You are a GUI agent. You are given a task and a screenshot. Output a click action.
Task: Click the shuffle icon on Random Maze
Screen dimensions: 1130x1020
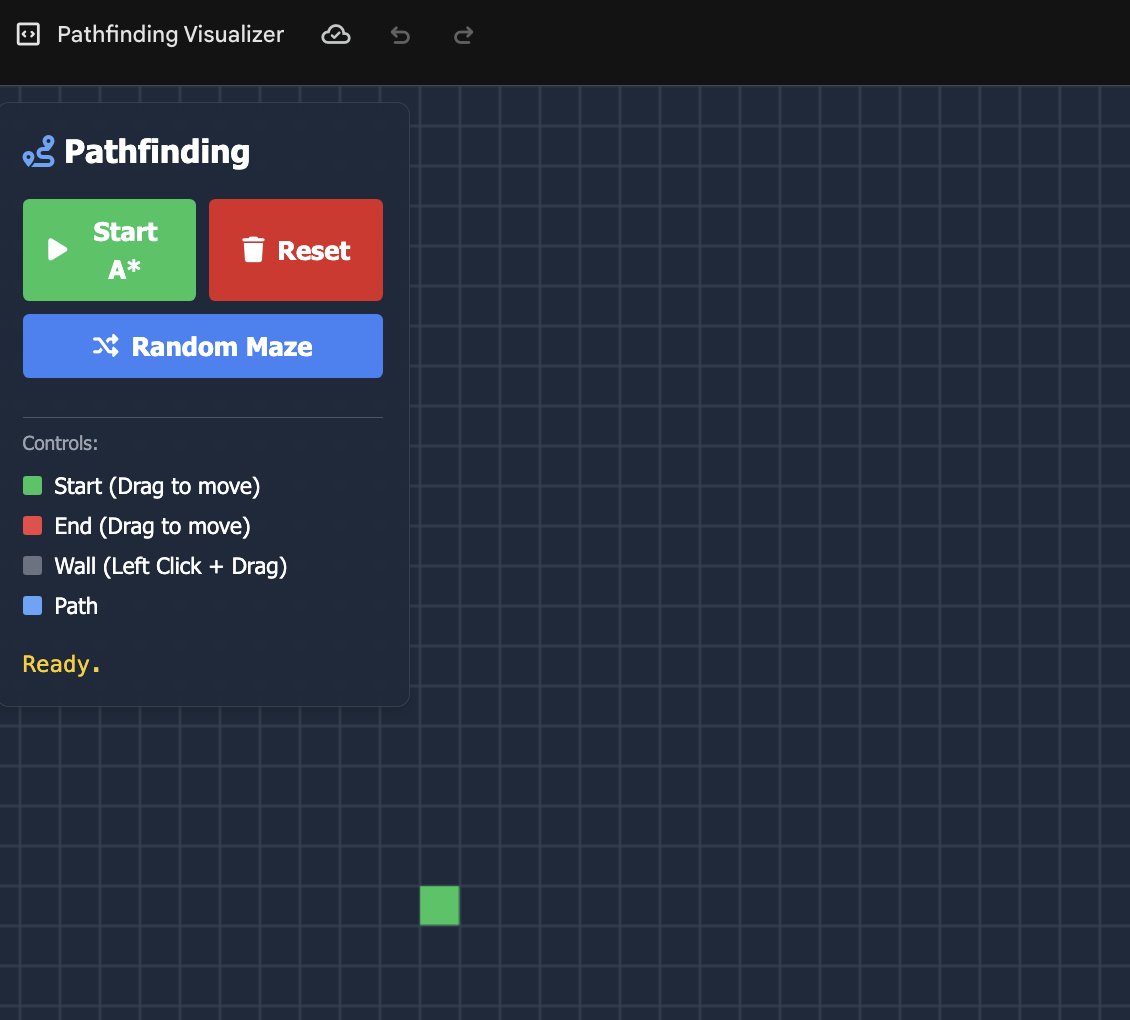coord(104,345)
